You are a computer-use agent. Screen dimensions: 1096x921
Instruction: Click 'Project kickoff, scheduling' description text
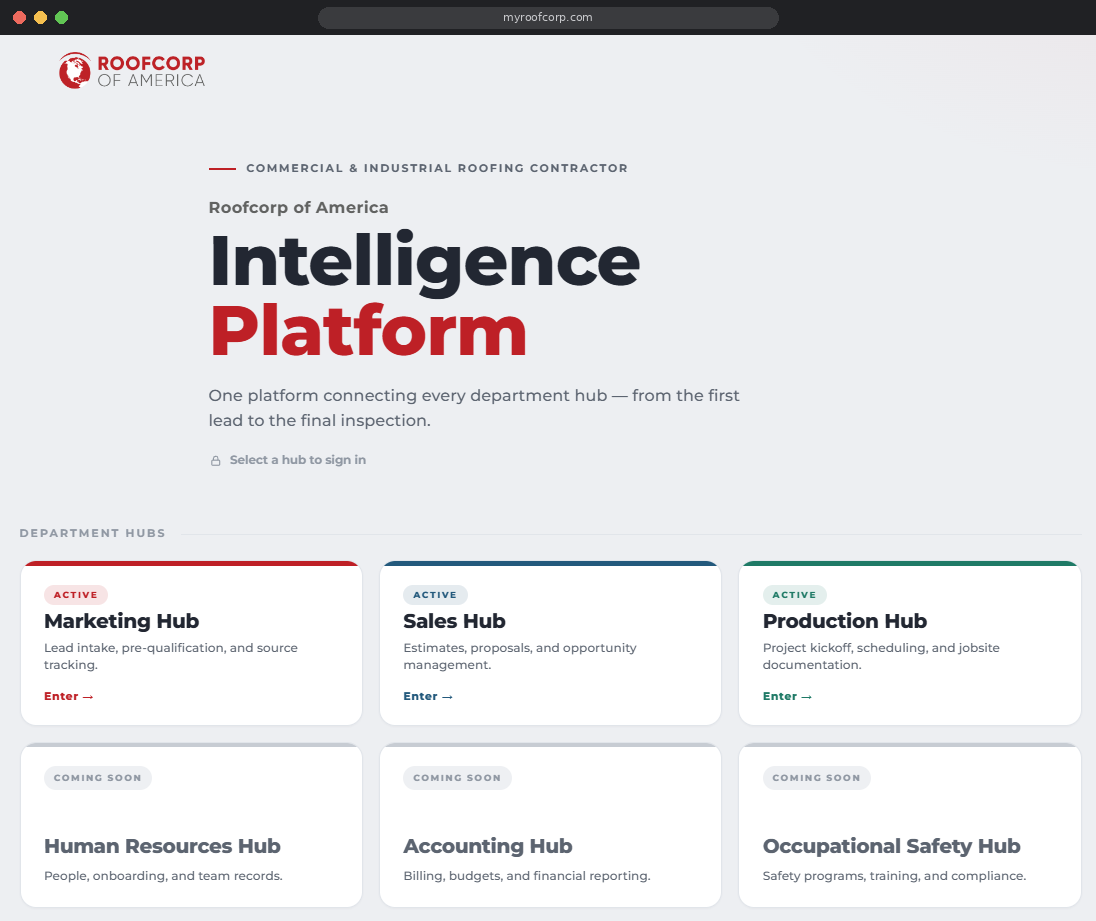(881, 656)
